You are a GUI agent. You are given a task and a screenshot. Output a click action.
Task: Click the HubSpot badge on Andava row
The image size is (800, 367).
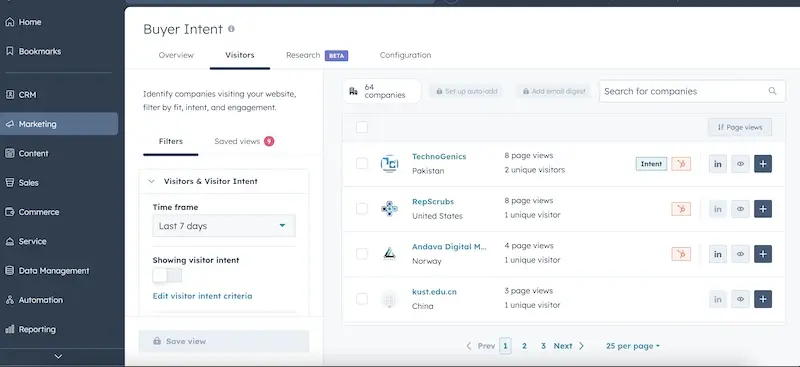pos(681,254)
